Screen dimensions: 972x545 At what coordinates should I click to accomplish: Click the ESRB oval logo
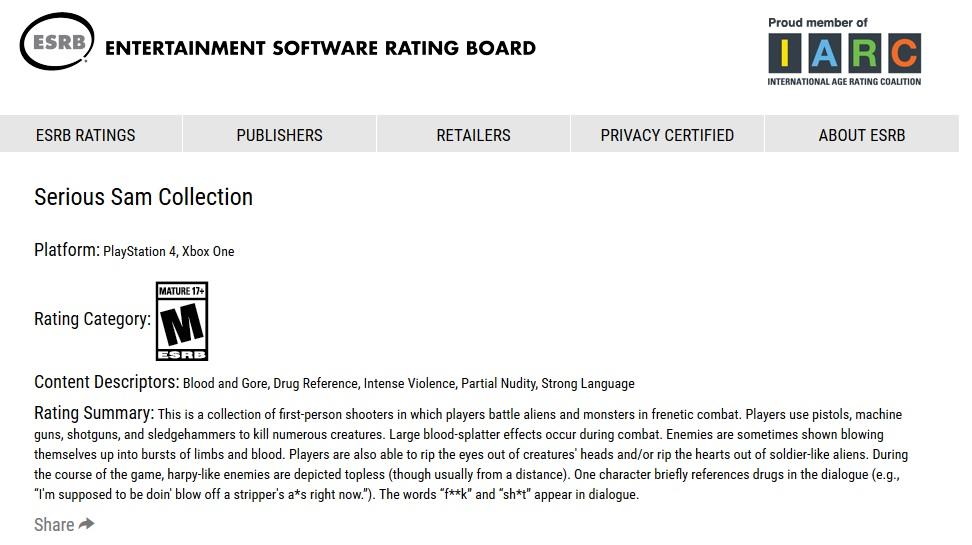[57, 42]
